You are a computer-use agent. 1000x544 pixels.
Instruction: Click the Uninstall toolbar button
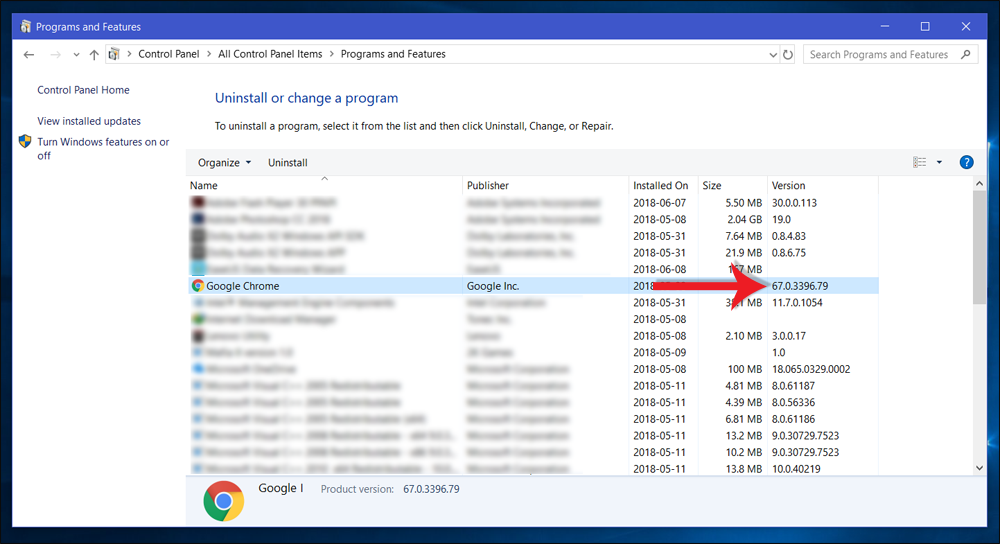coord(288,163)
